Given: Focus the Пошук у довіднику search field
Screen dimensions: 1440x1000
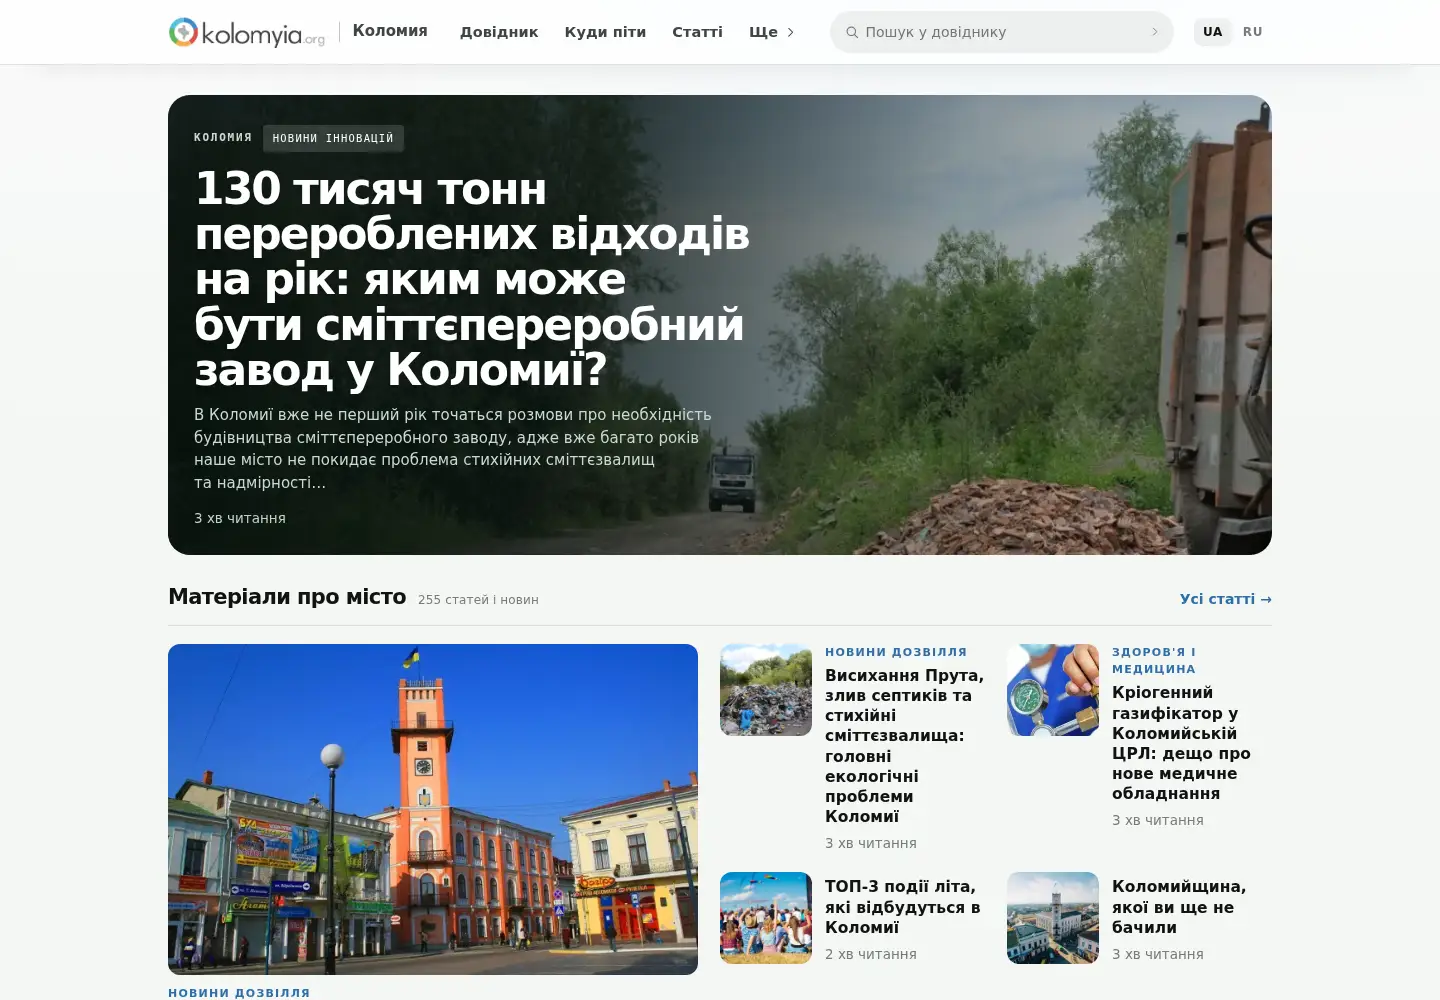Looking at the screenshot, I should [1002, 32].
